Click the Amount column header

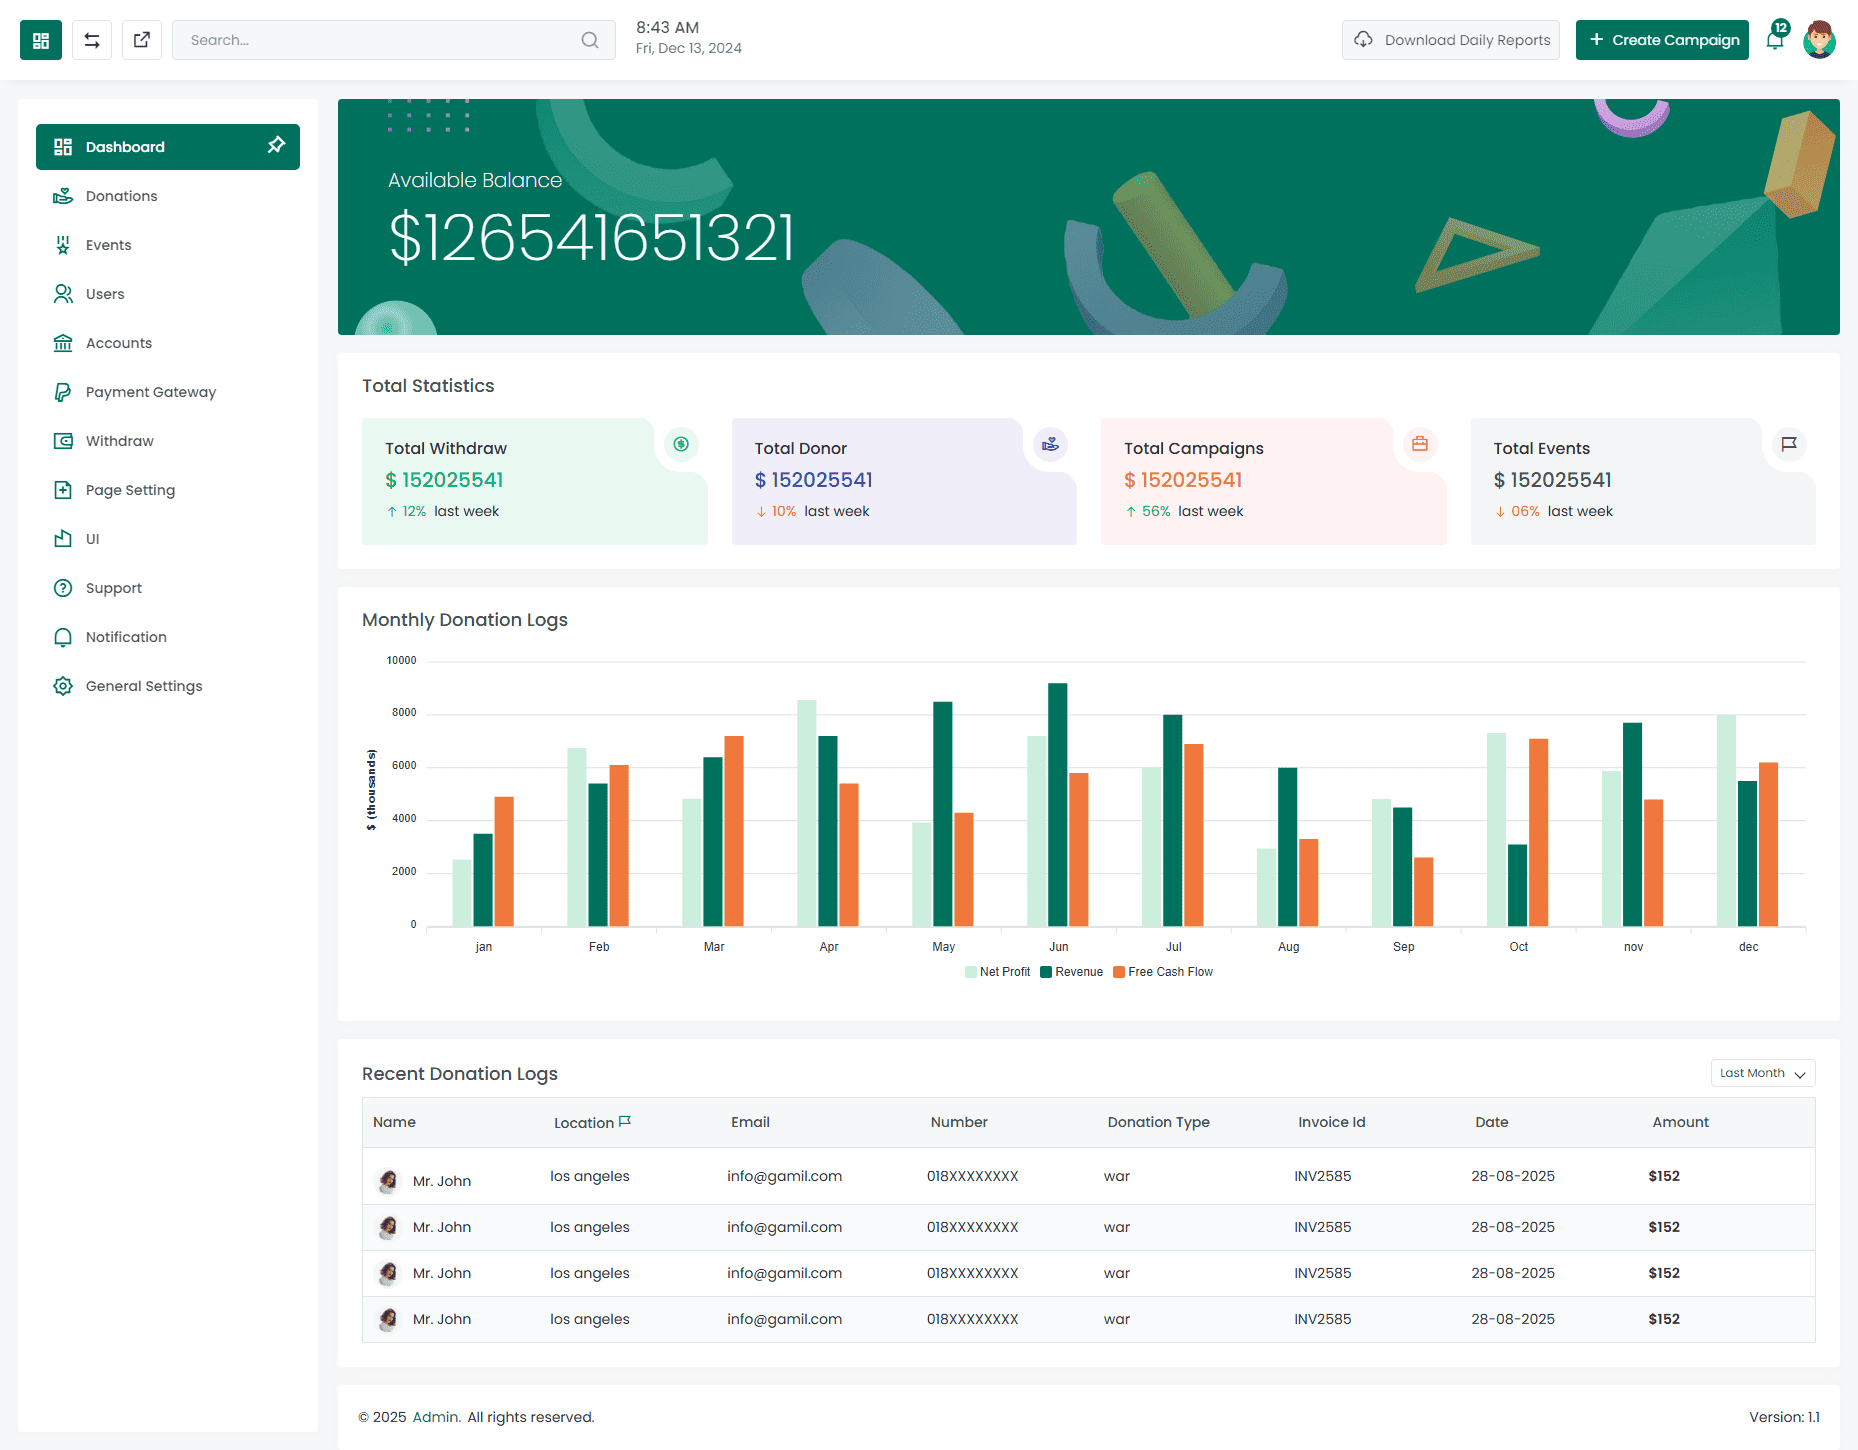pyautogui.click(x=1681, y=1122)
